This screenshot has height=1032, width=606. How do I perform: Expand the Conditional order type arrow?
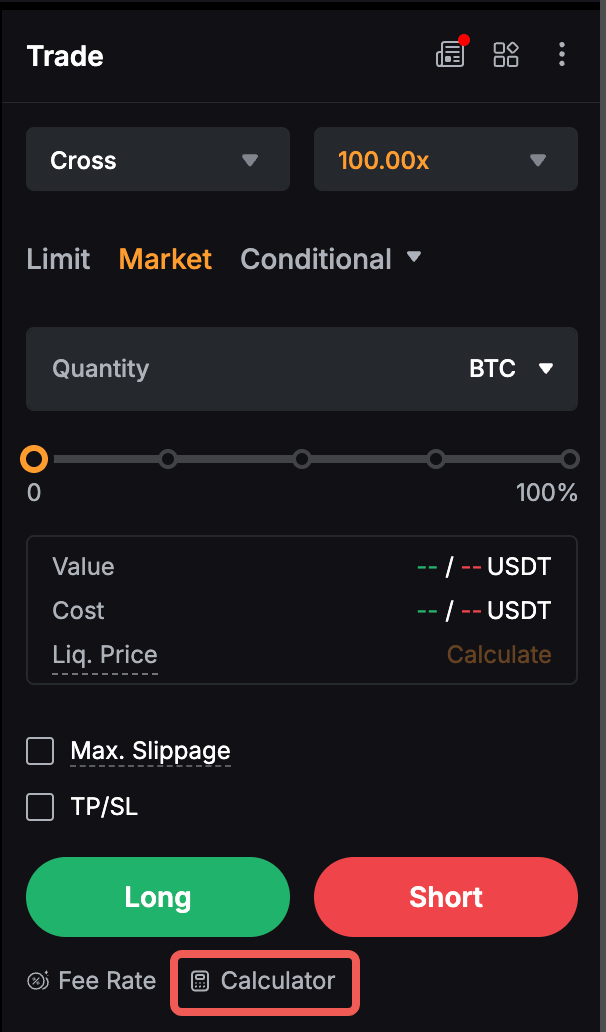[414, 258]
